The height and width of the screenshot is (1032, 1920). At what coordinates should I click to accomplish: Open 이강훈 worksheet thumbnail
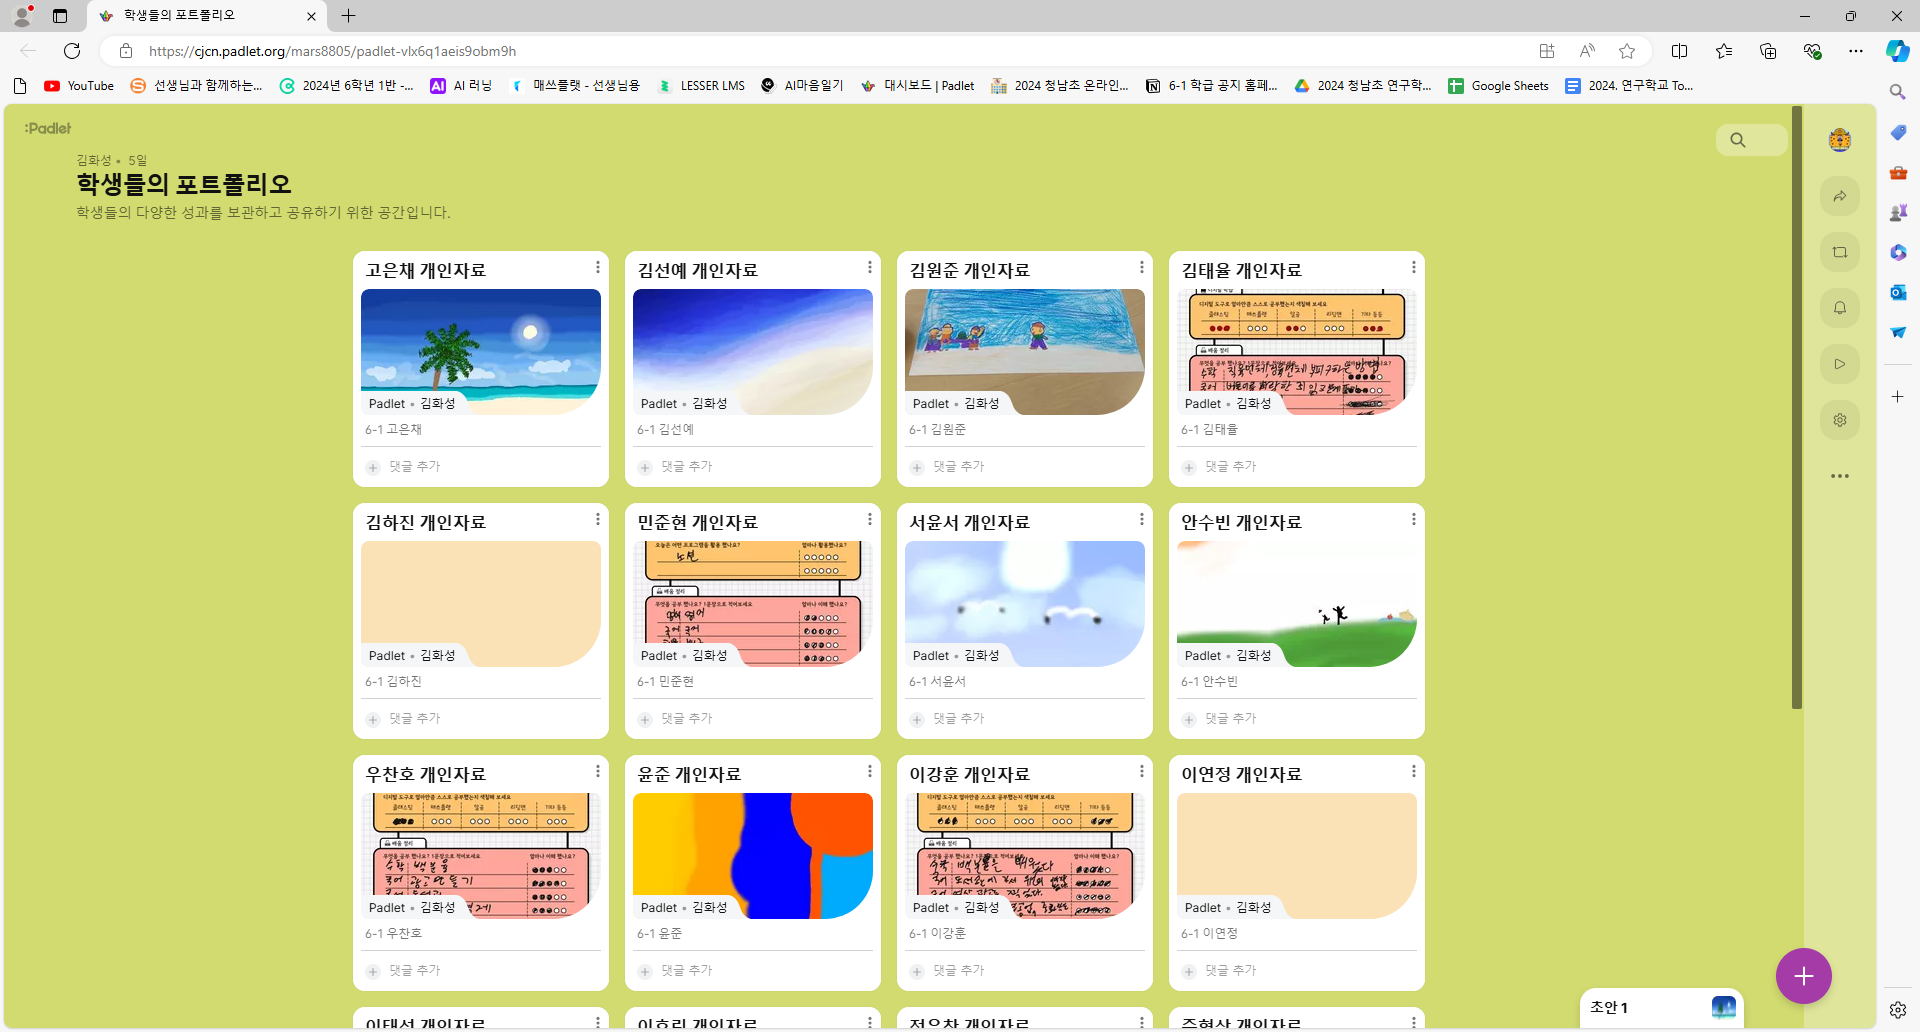1025,856
